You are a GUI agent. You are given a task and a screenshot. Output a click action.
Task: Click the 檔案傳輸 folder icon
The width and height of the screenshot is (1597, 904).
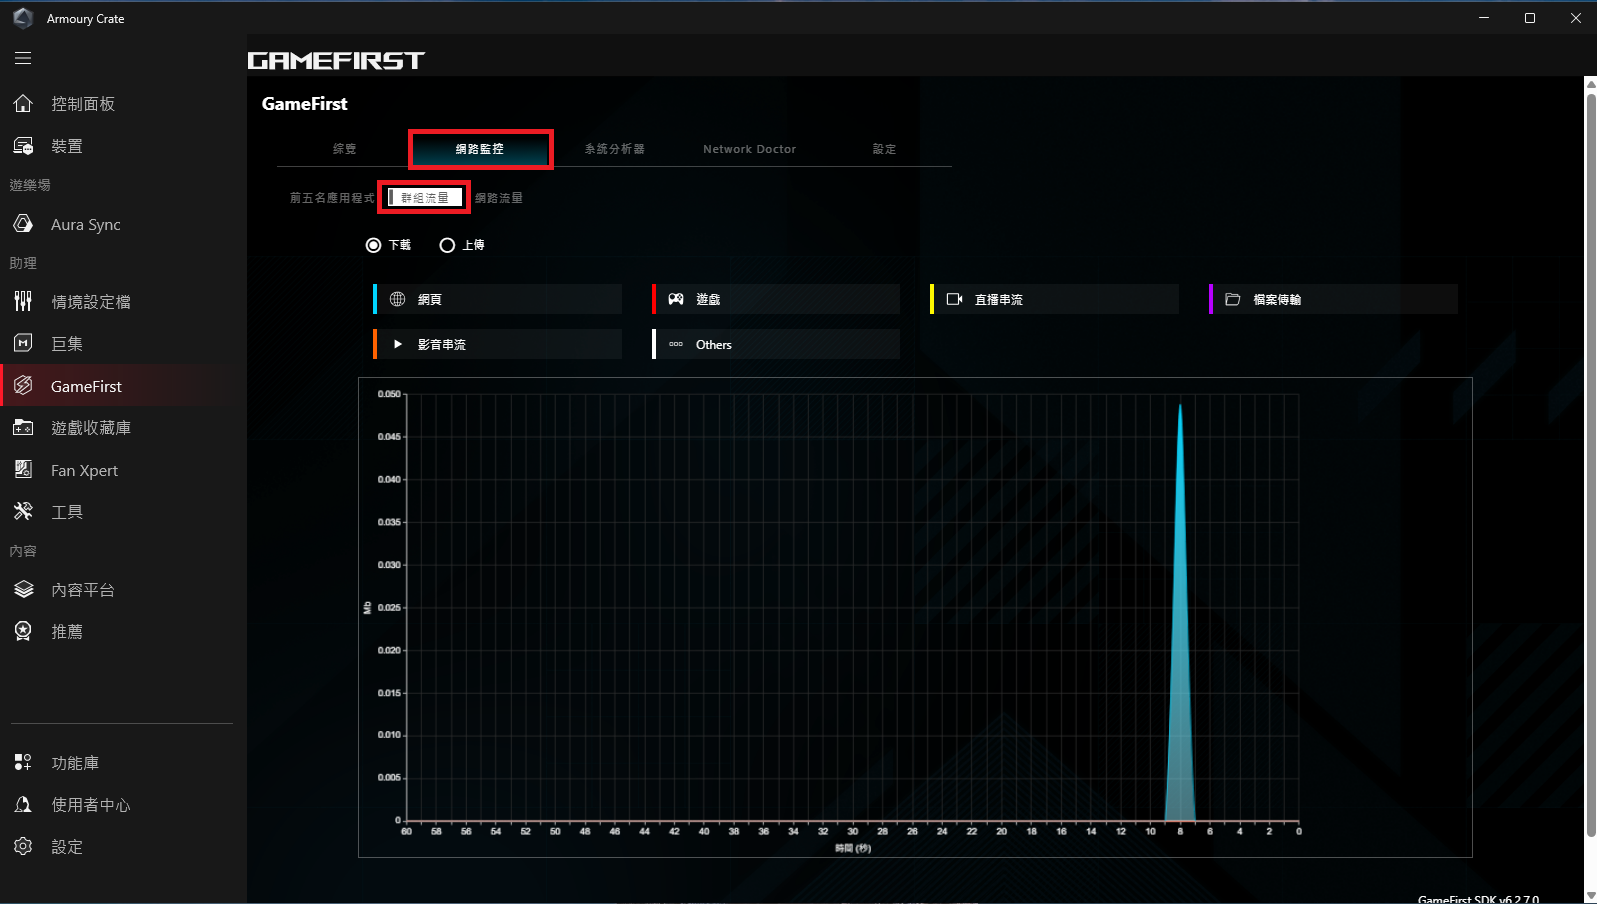point(1233,299)
